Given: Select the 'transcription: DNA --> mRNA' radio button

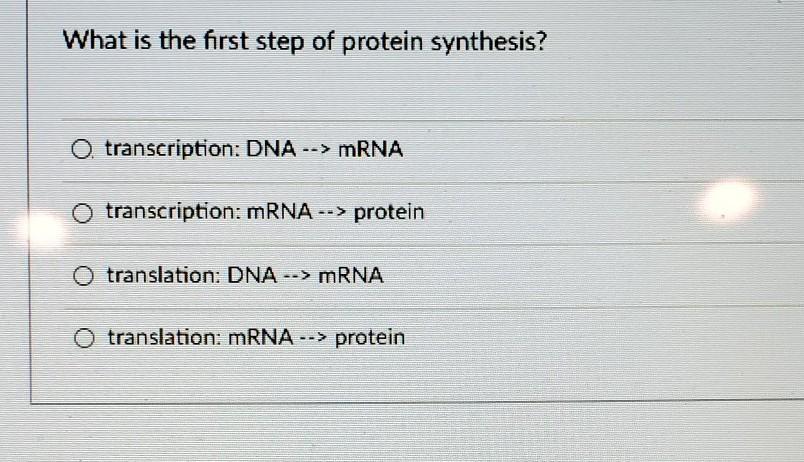Looking at the screenshot, I should (81, 150).
